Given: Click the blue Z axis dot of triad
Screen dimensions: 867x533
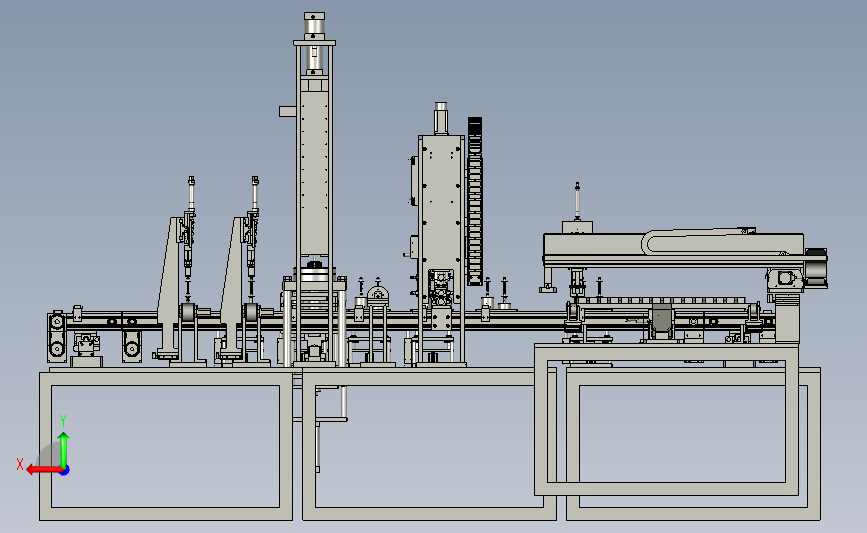Looking at the screenshot, I should point(65,471).
